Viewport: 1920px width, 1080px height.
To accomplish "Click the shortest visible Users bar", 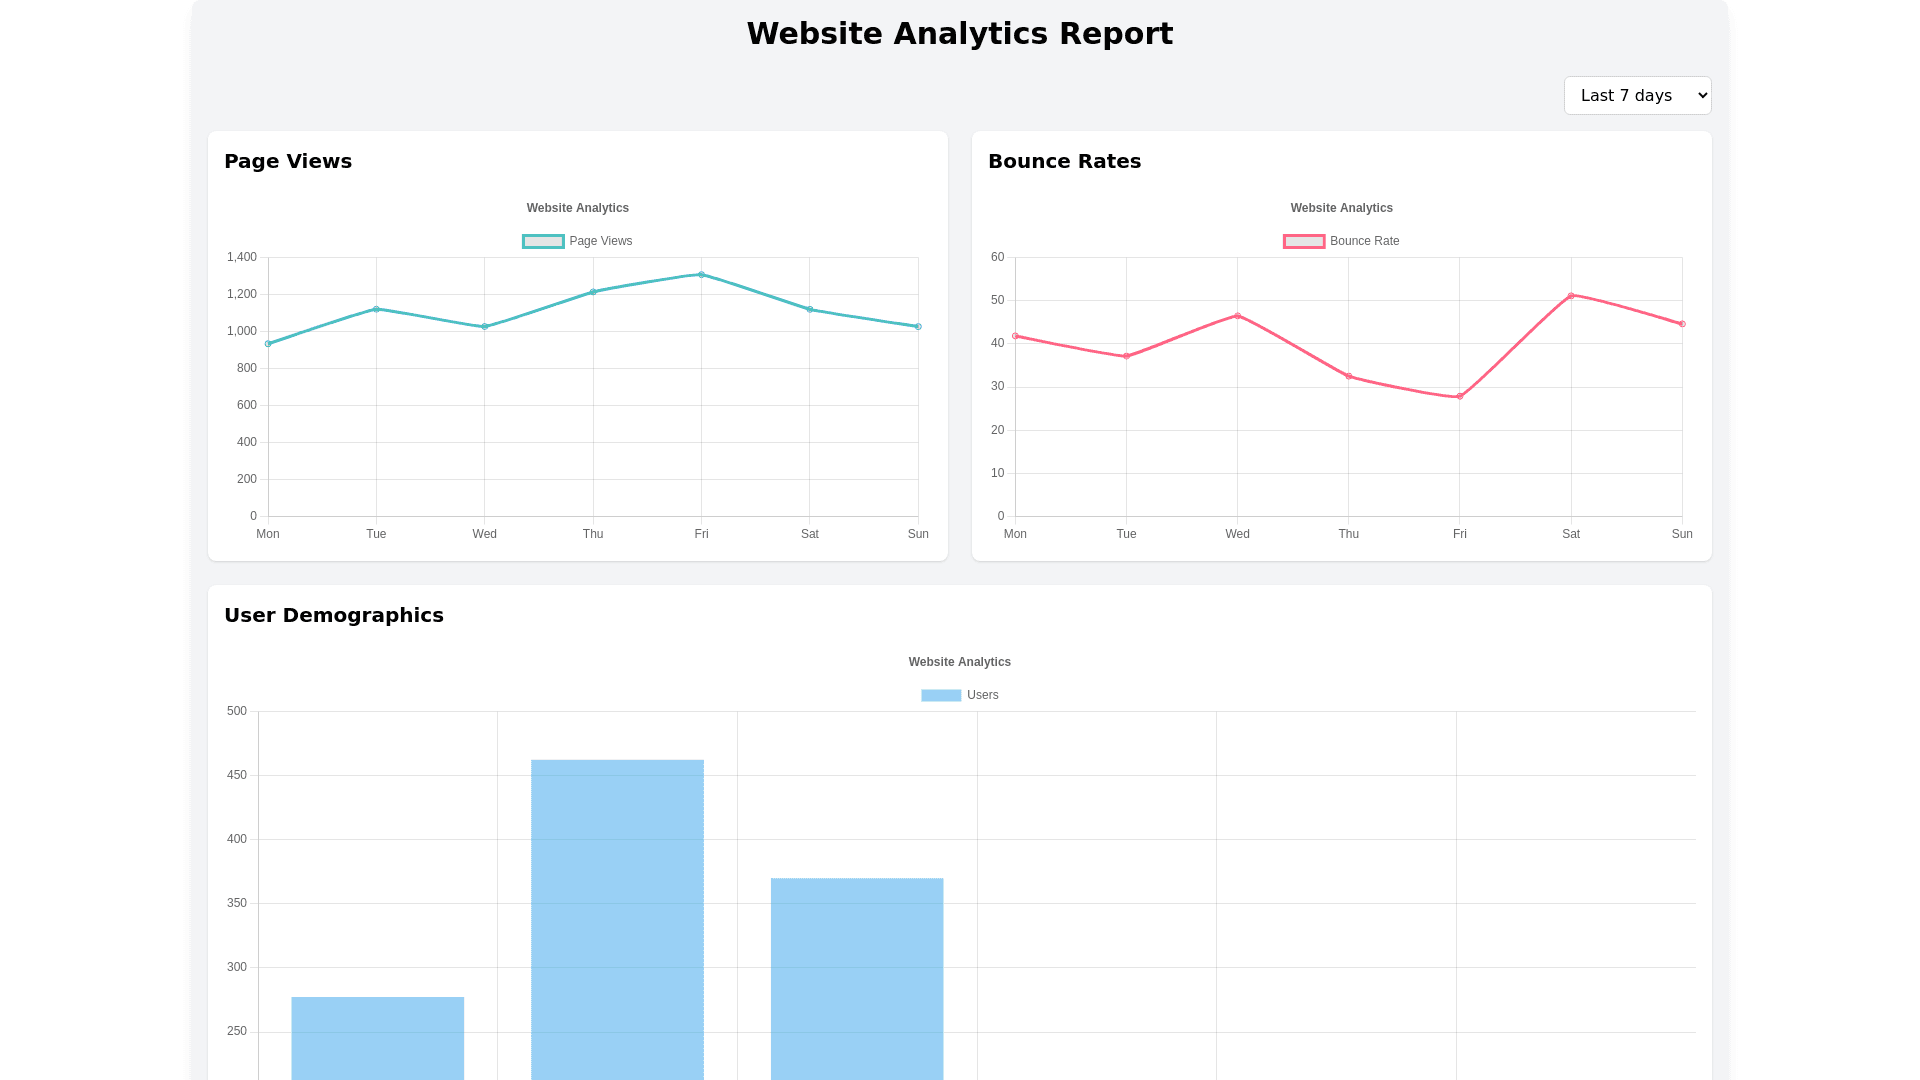I will tap(377, 1038).
